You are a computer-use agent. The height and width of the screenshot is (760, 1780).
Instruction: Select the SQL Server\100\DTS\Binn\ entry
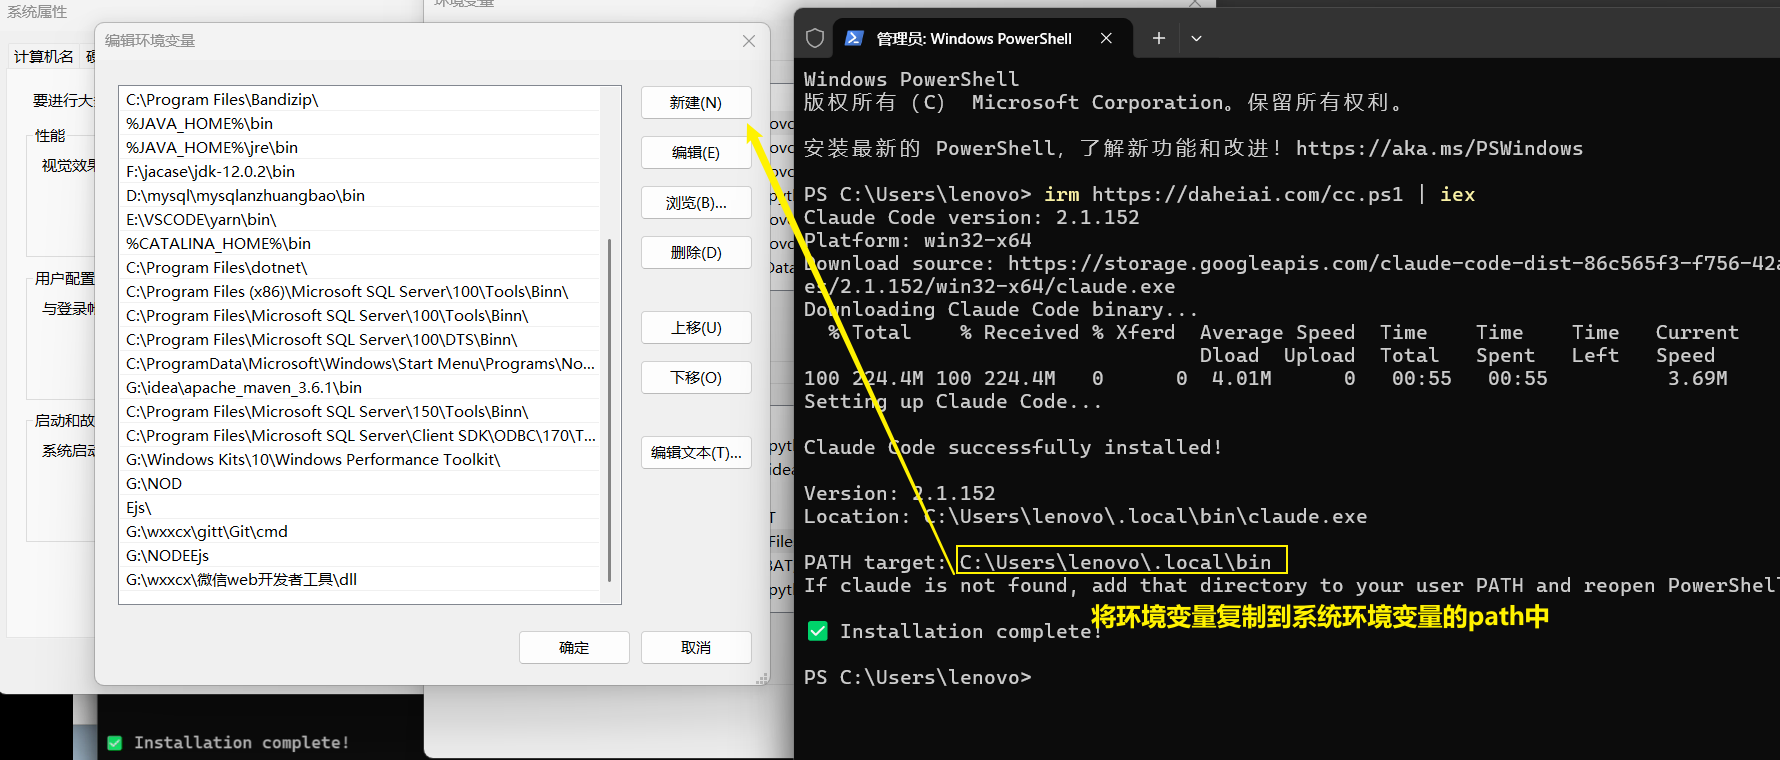(x=360, y=340)
